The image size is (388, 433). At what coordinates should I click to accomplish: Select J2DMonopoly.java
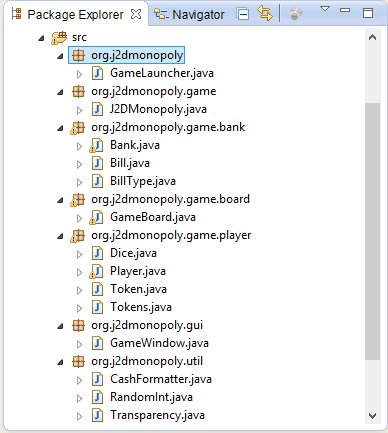click(x=158, y=109)
